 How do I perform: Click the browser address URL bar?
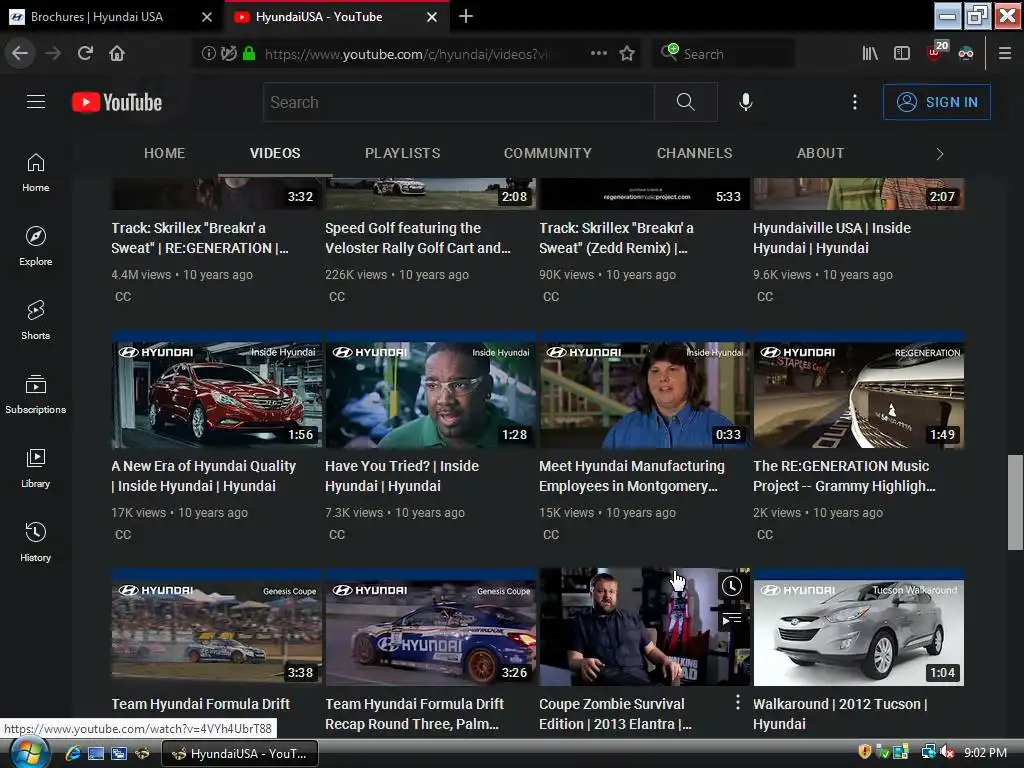(408, 54)
